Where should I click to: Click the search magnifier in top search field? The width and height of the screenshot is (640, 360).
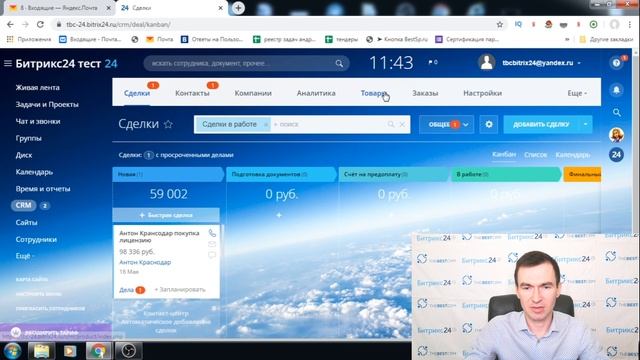[339, 64]
